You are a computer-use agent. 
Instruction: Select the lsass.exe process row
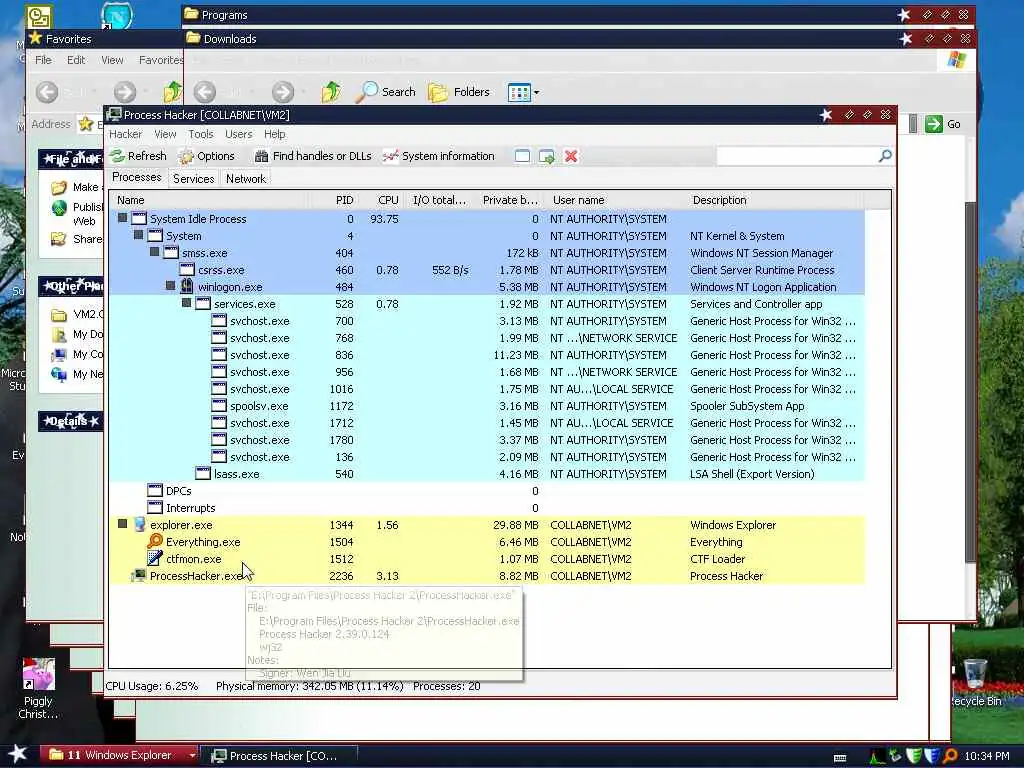(x=487, y=474)
